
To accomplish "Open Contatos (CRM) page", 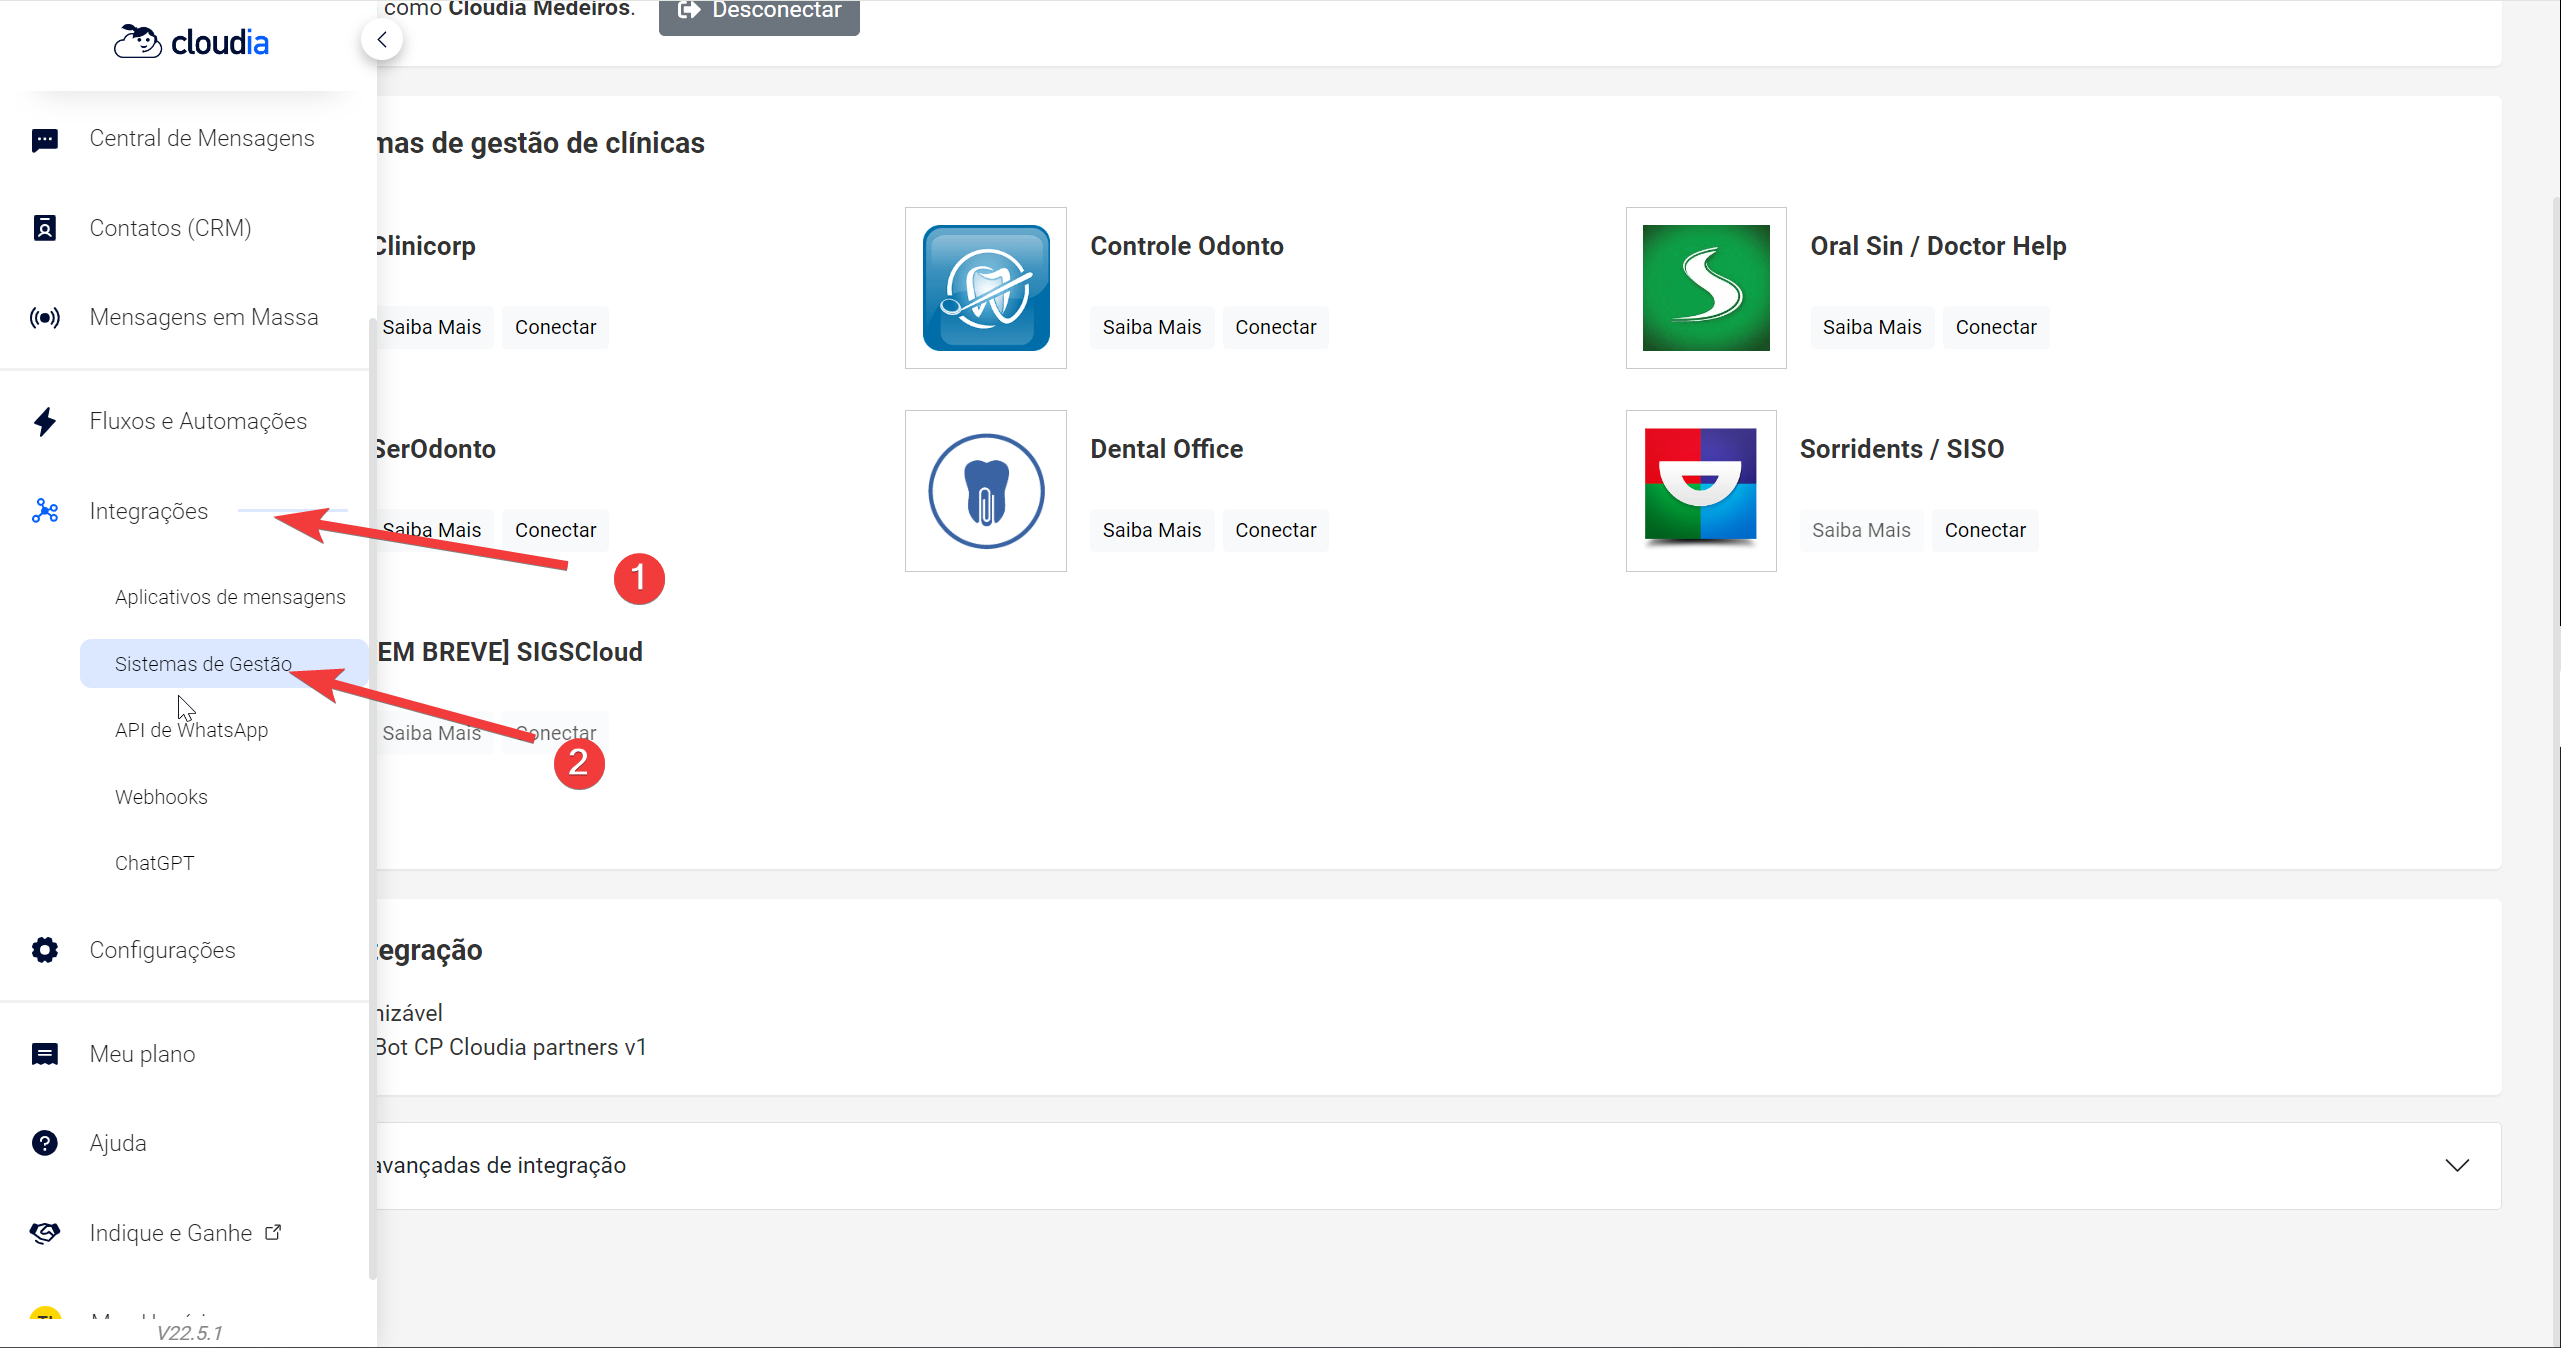I will pos(170,228).
